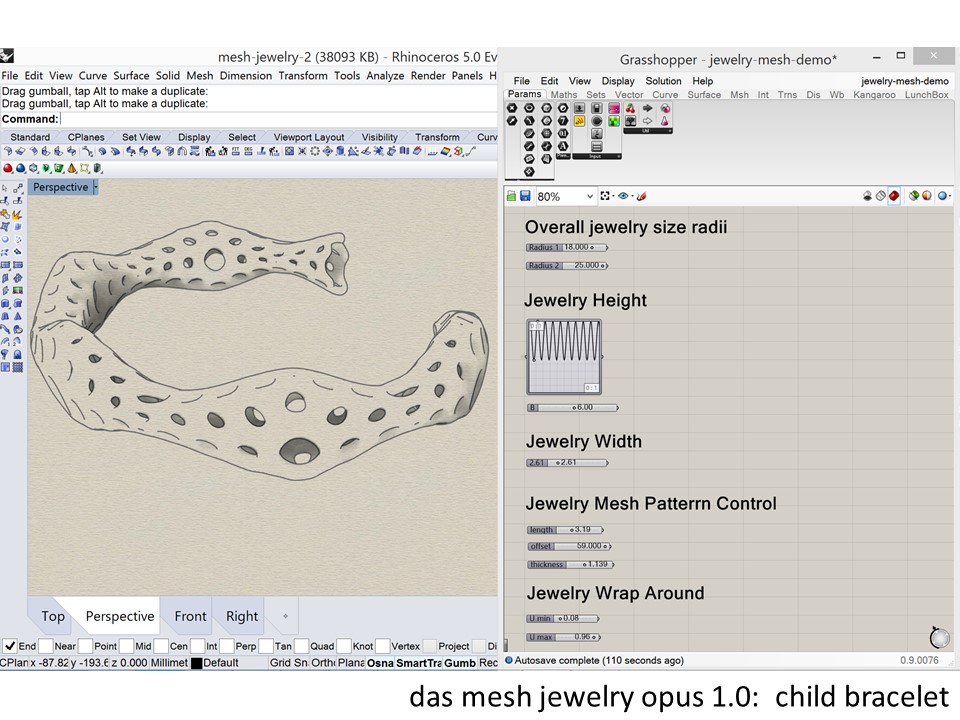Screen dimensions: 960x720
Task: Open the 80% zoom level dropdown
Action: pos(590,197)
